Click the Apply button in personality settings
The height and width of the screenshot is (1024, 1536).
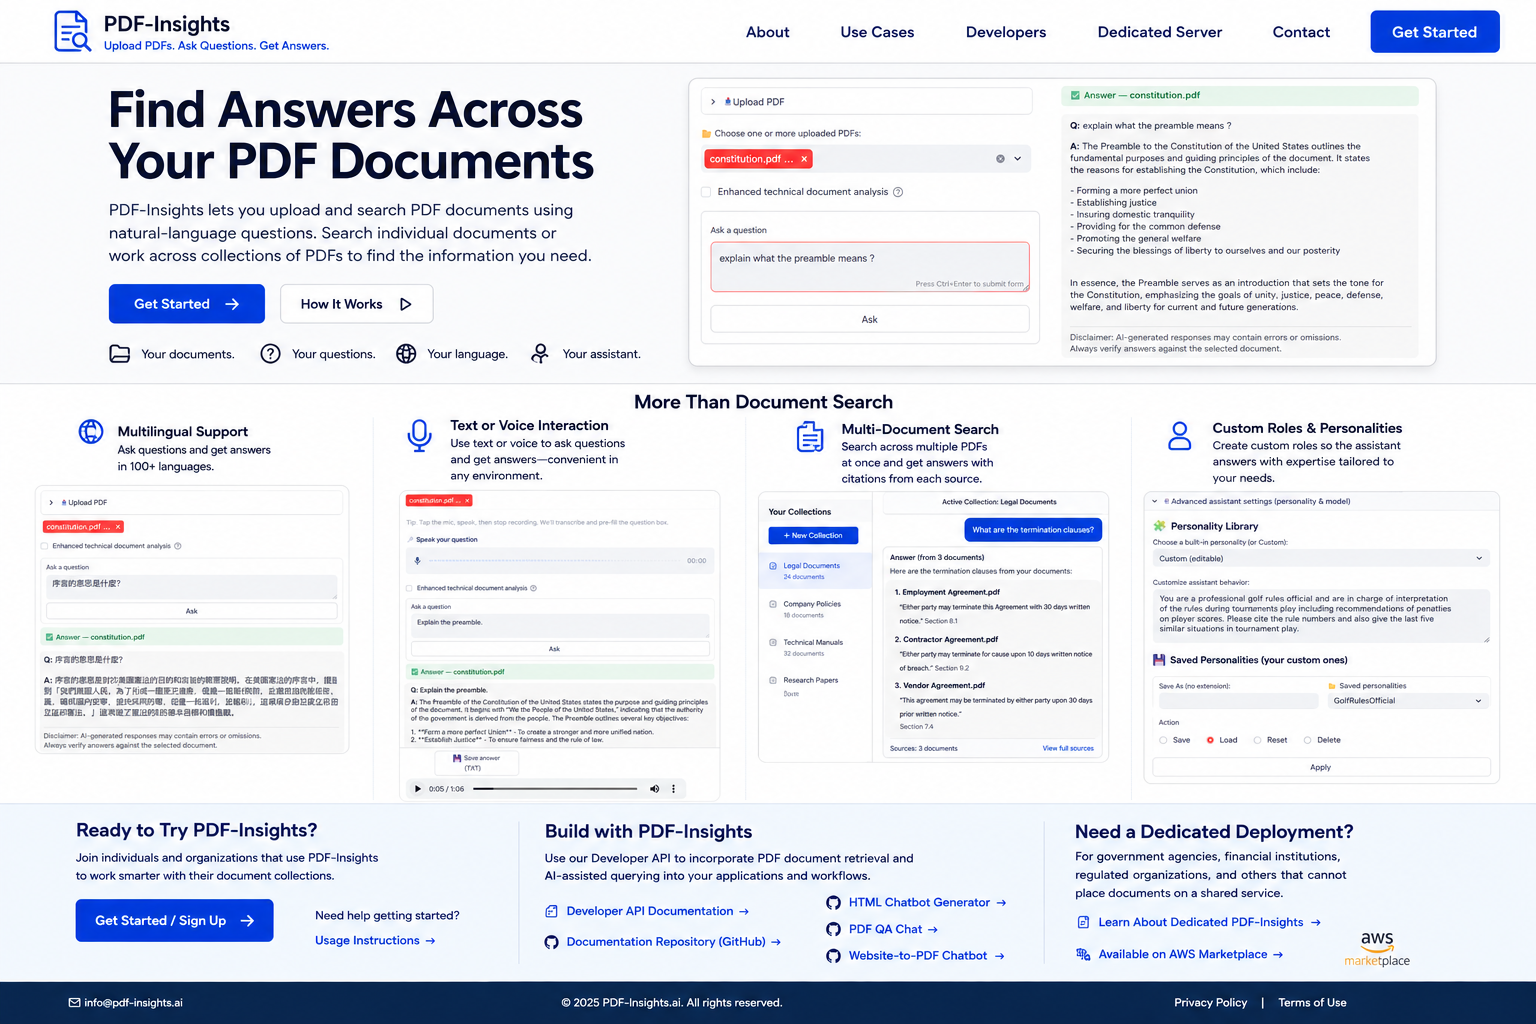pyautogui.click(x=1321, y=768)
